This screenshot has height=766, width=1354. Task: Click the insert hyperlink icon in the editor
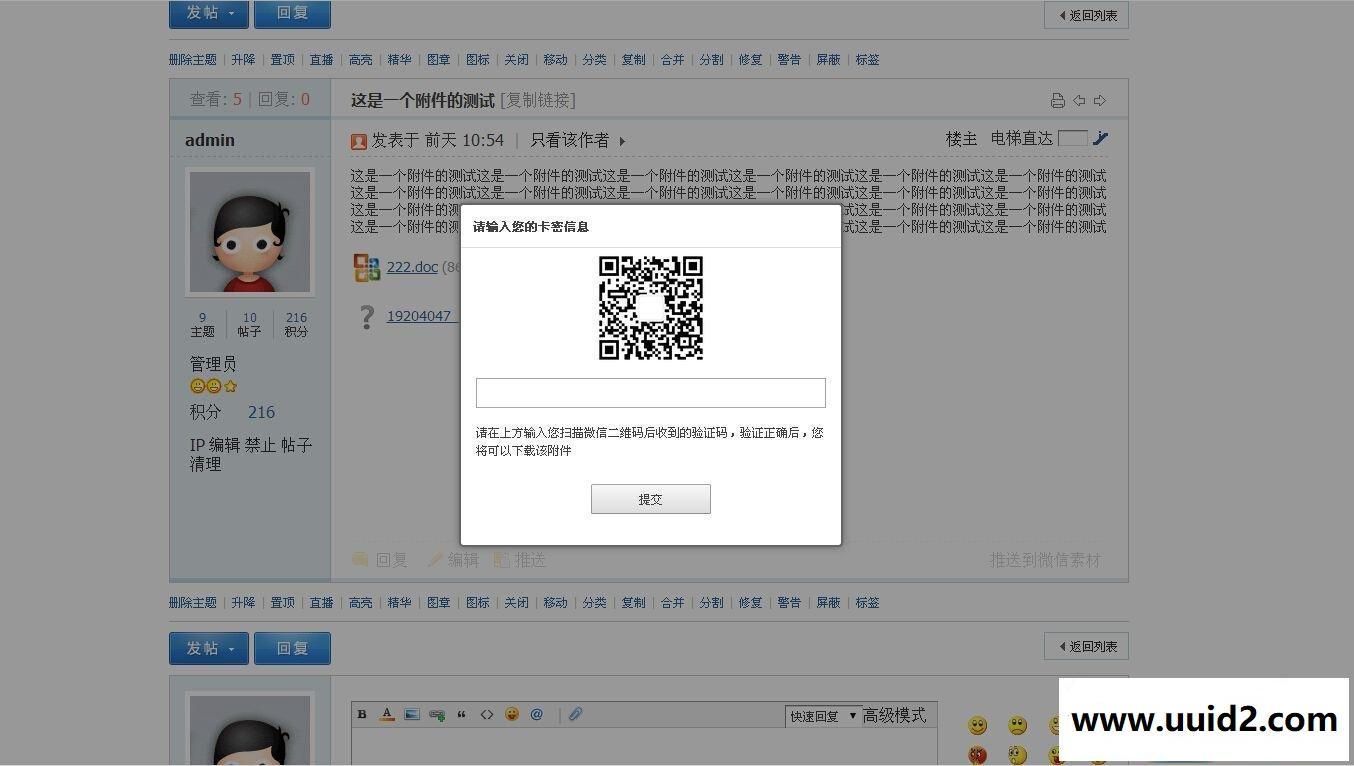[436, 714]
